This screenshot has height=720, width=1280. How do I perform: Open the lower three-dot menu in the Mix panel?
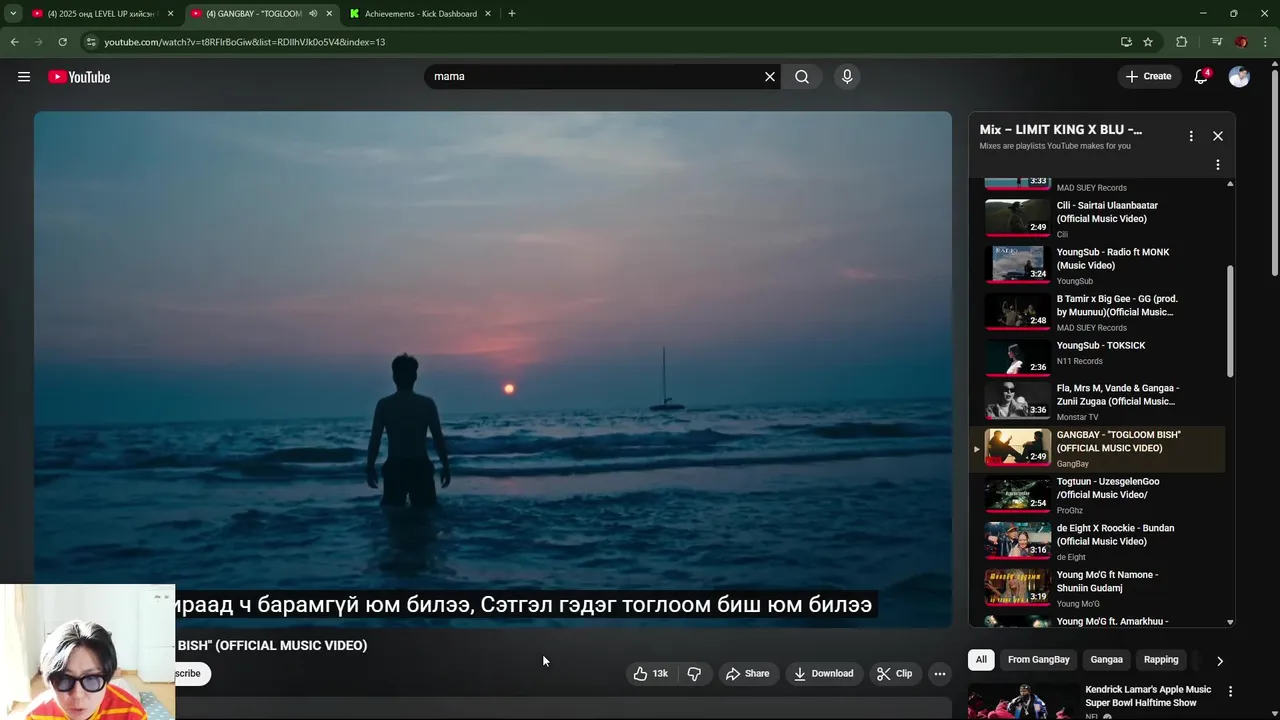(1217, 165)
